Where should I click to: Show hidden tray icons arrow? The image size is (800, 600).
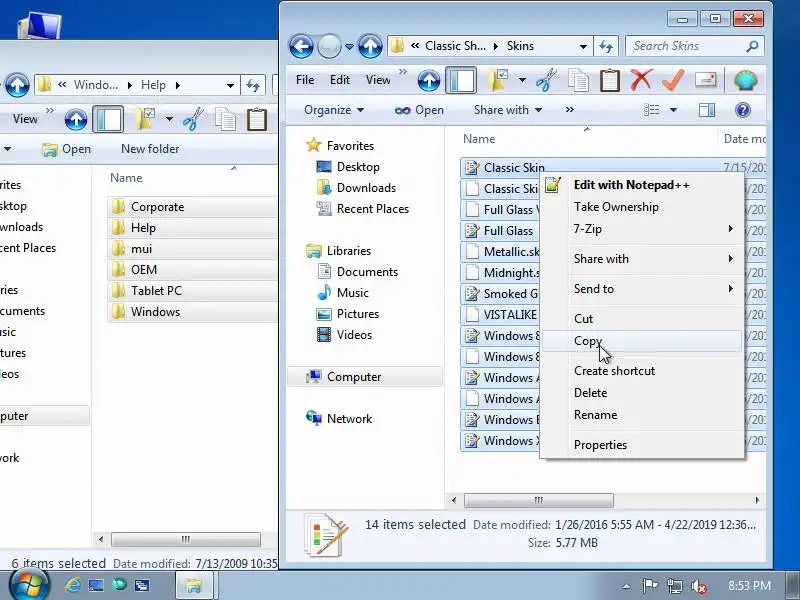(x=627, y=586)
